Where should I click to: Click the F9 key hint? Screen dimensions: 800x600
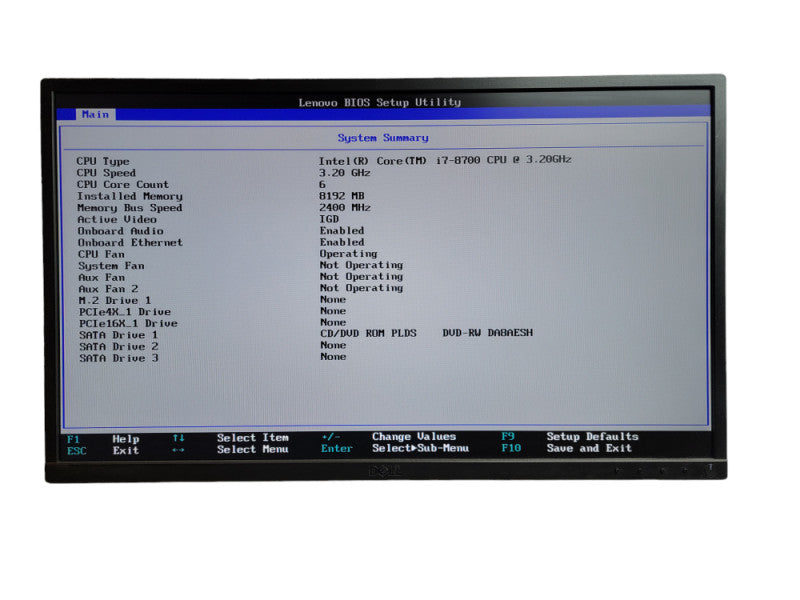point(508,436)
